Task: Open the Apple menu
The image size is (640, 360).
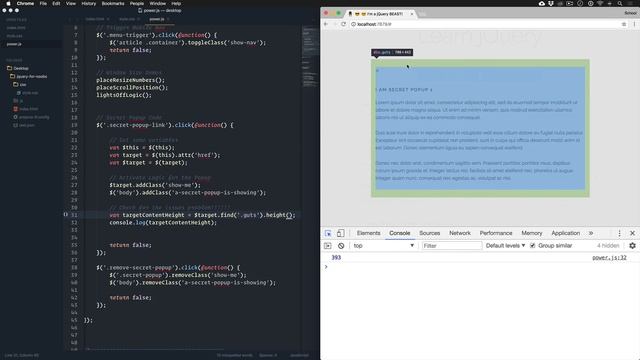Action: point(8,3)
